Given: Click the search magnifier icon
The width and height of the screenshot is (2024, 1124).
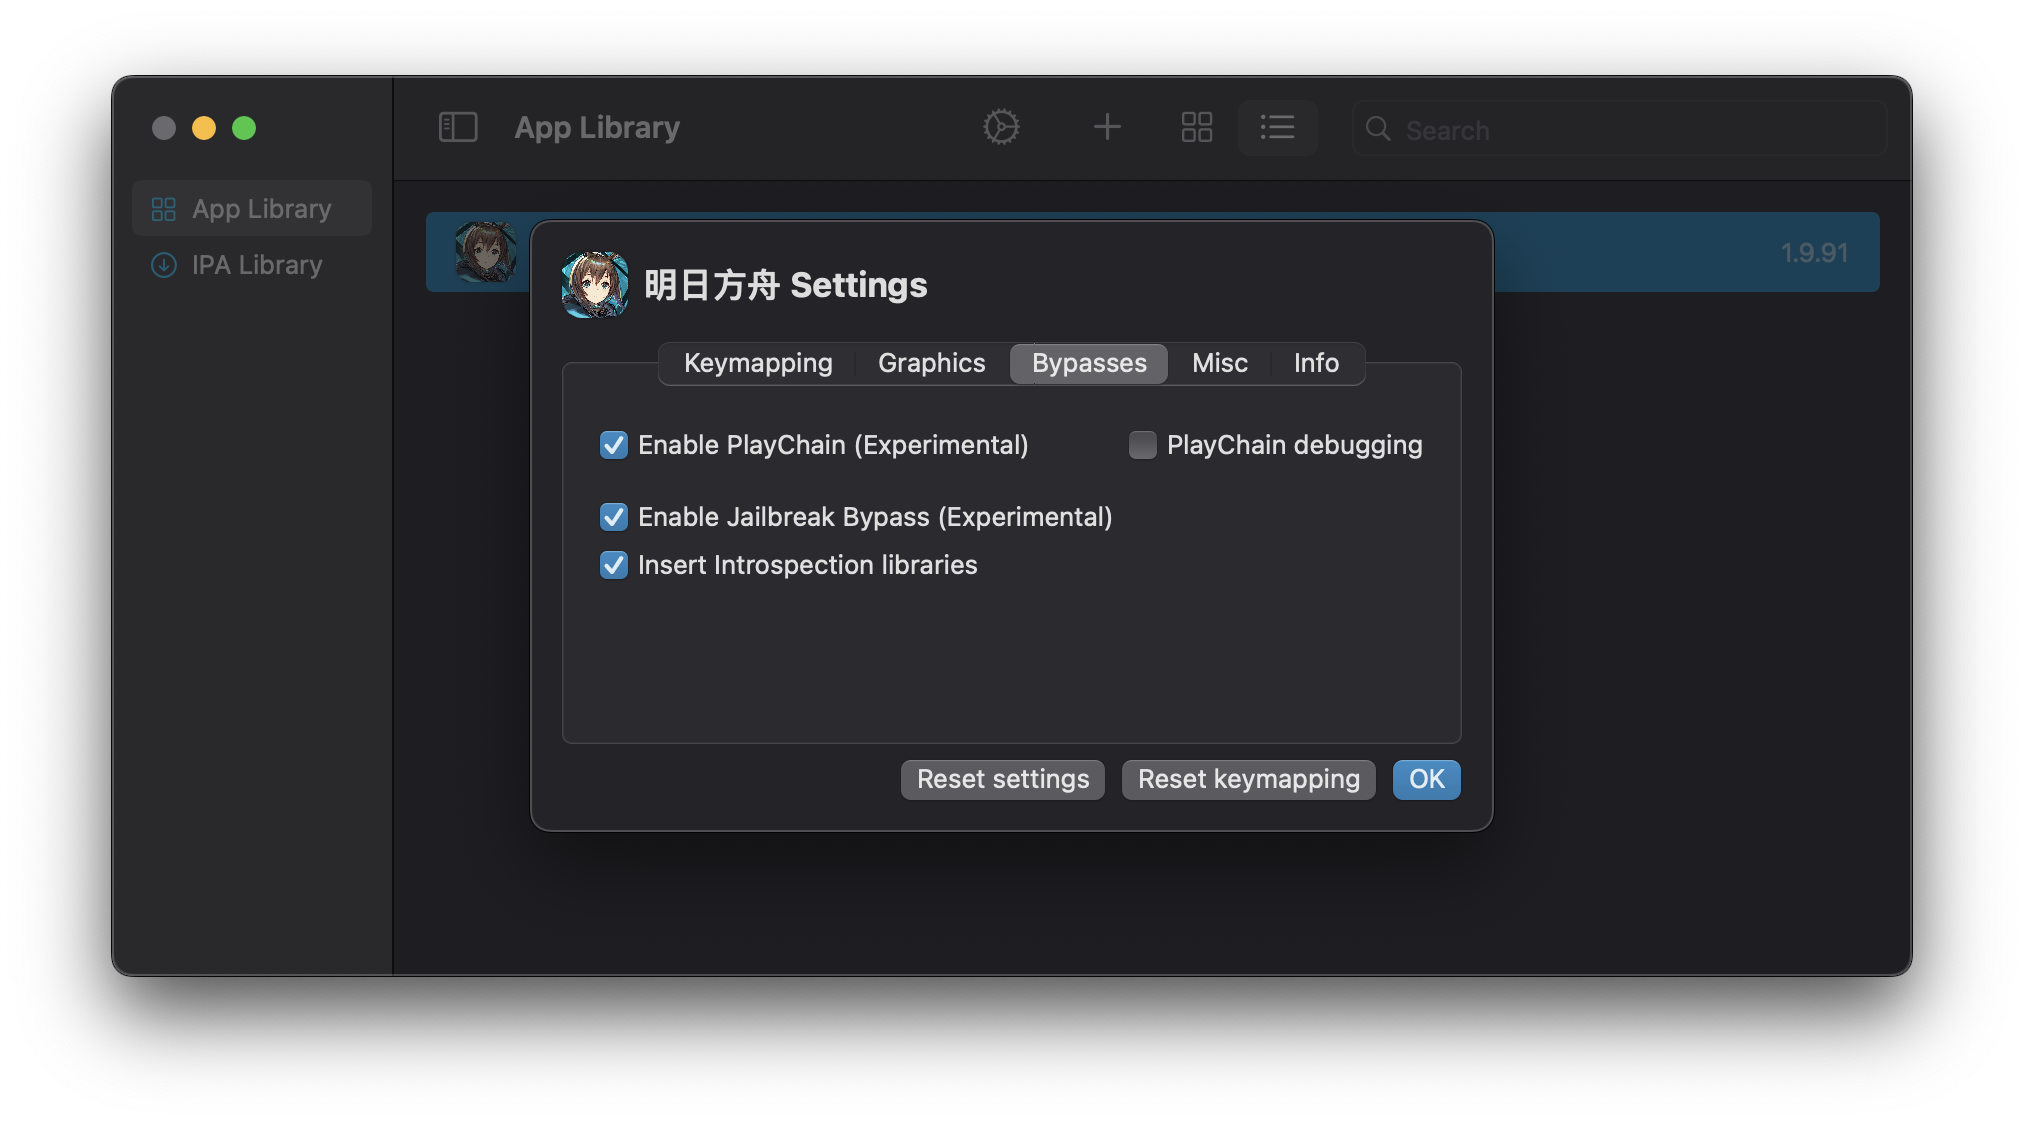Looking at the screenshot, I should pos(1377,130).
